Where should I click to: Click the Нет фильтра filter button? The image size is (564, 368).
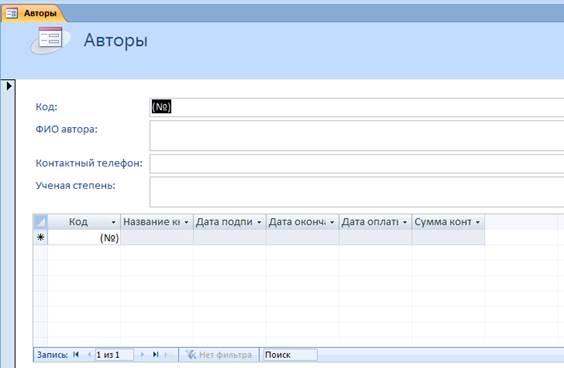(219, 355)
